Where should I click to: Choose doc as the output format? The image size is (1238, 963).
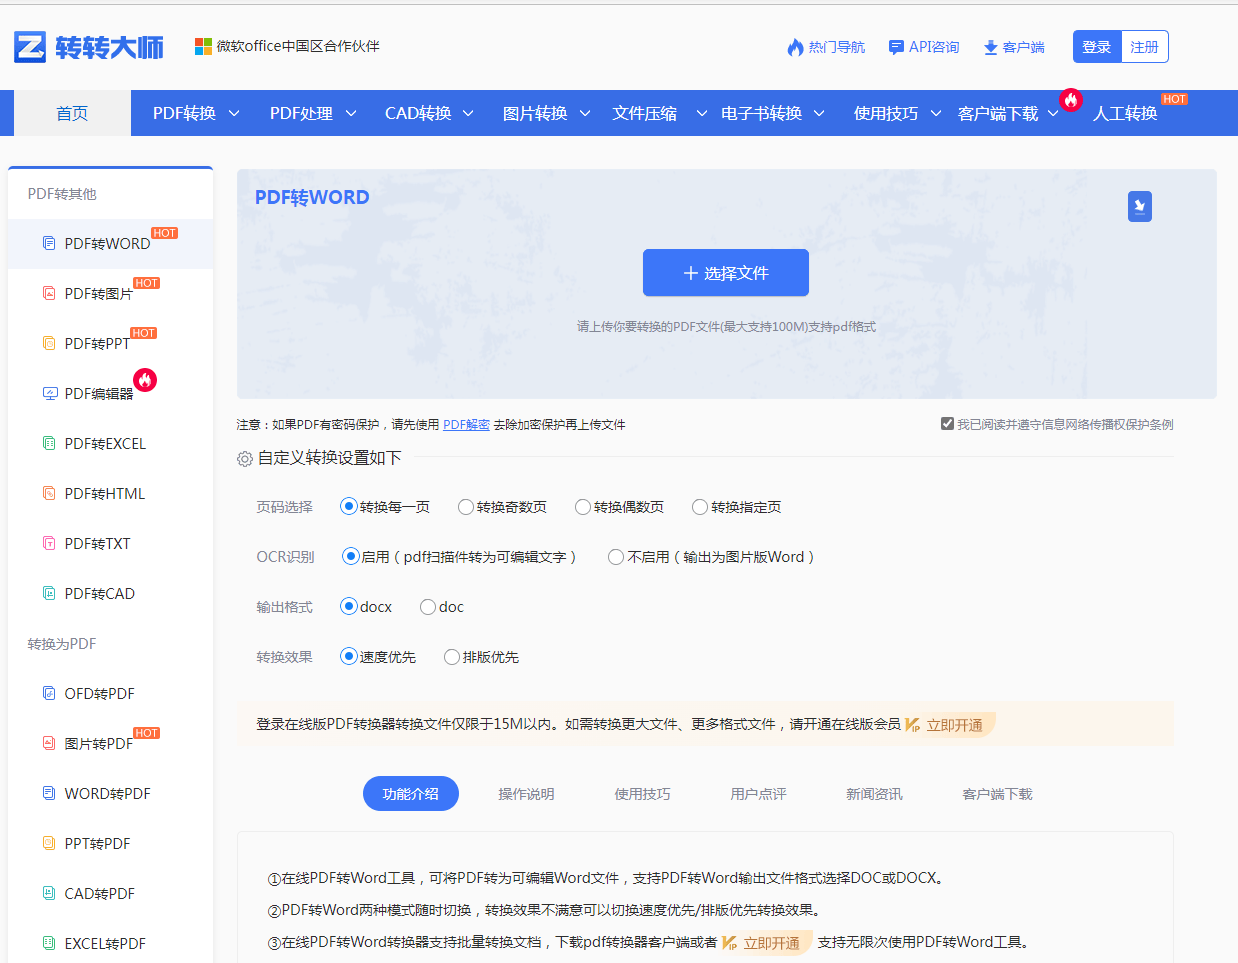[x=429, y=606]
